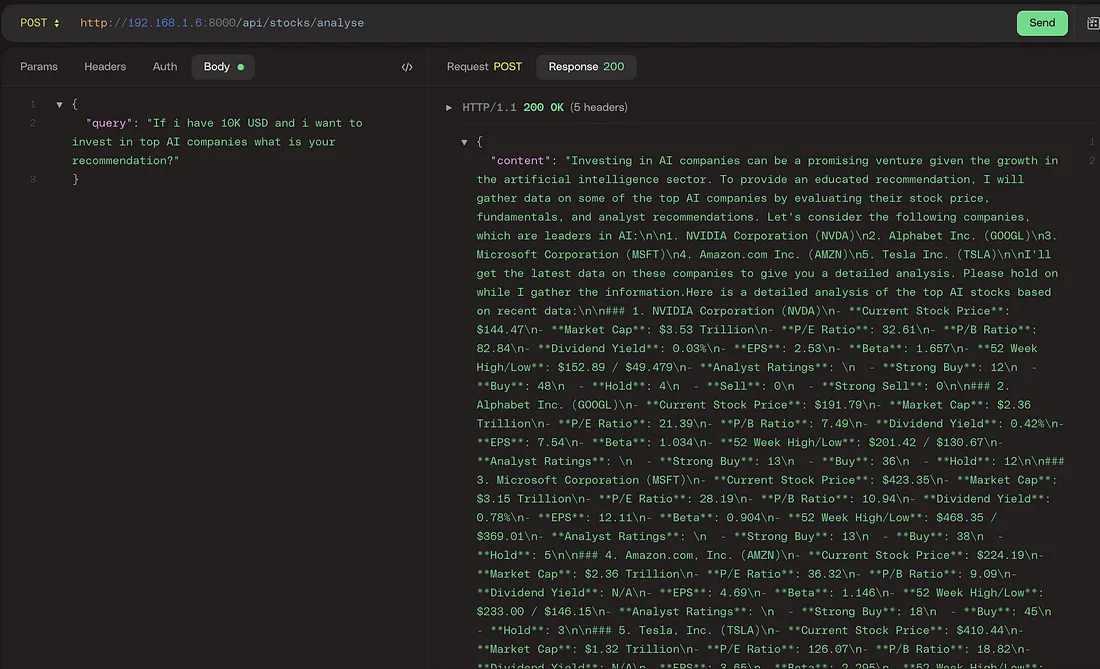This screenshot has height=669, width=1100.
Task: Click the "(5 headers)" text
Action: click(x=598, y=107)
